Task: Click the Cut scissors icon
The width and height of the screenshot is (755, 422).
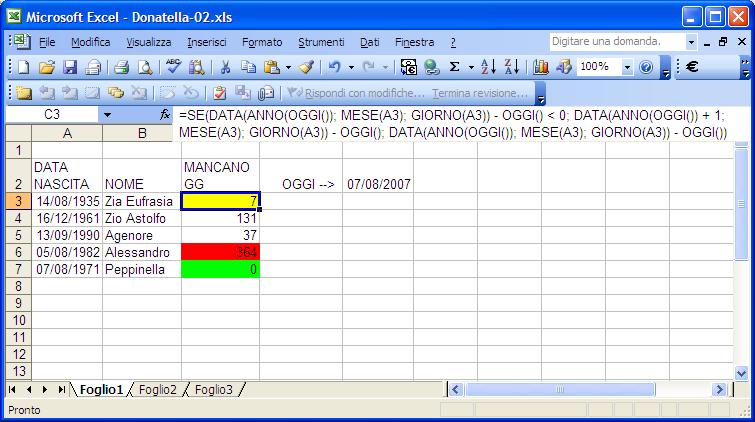Action: point(225,67)
